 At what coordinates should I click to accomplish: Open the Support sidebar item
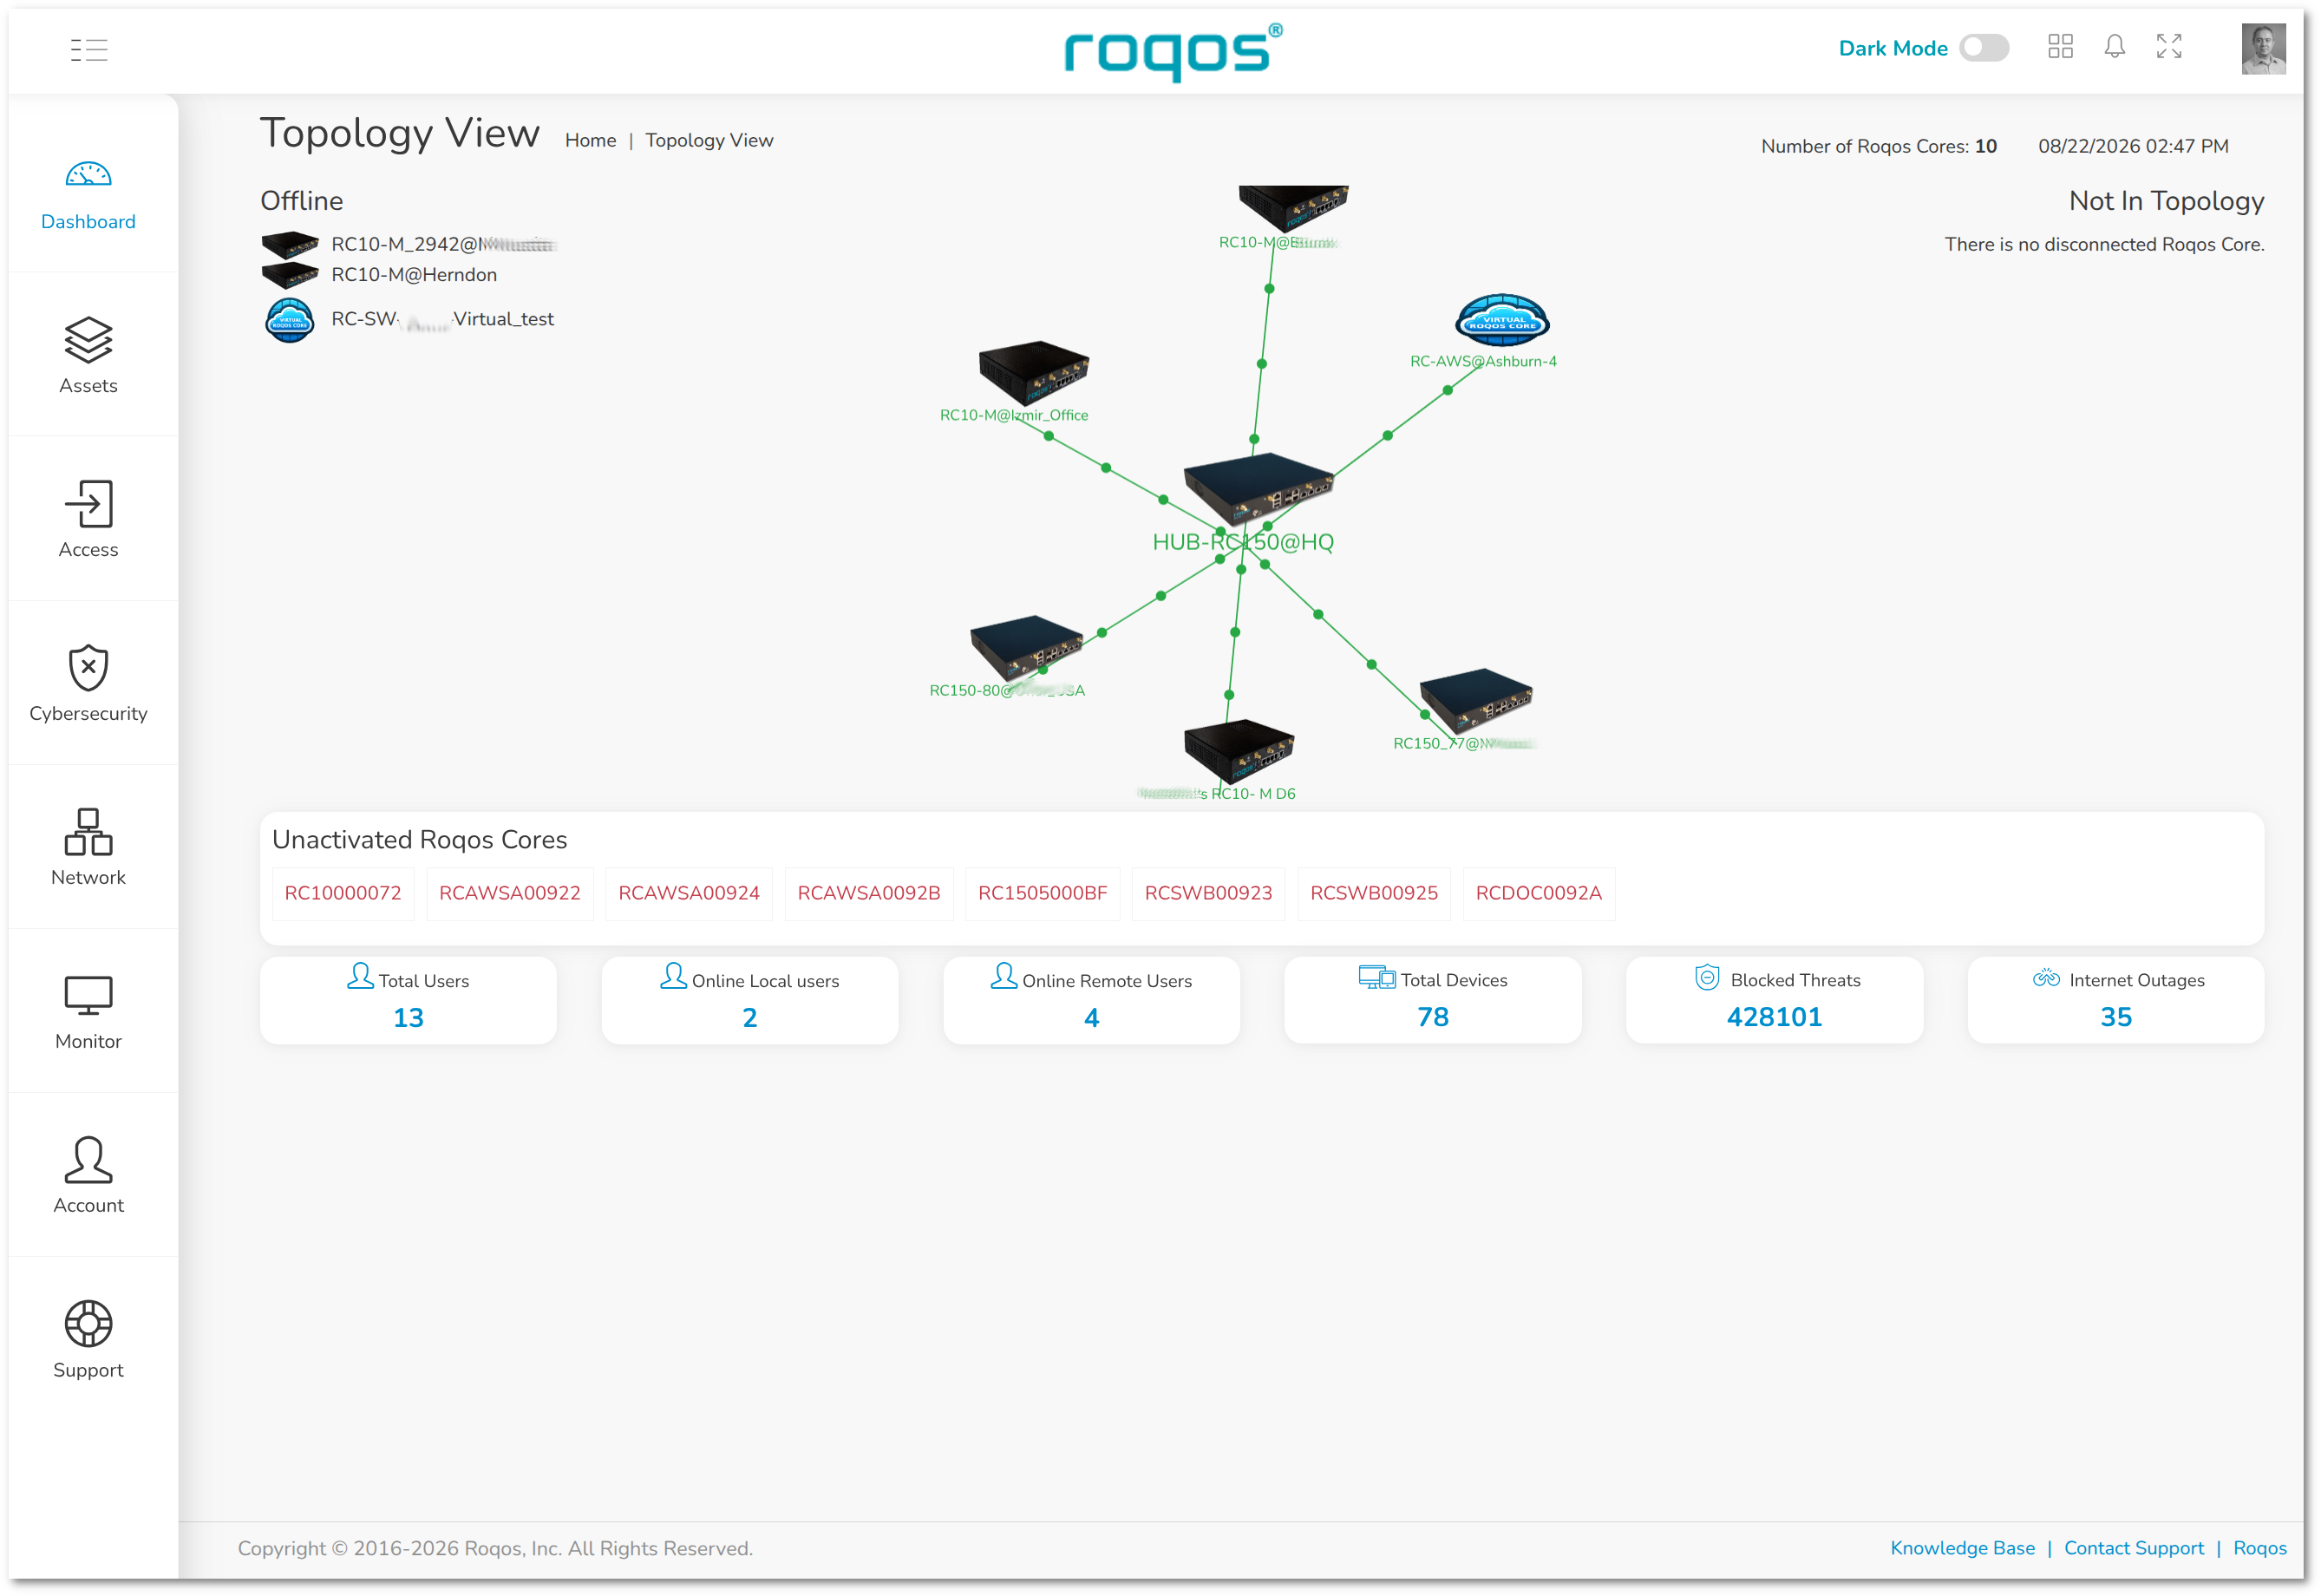(89, 1340)
